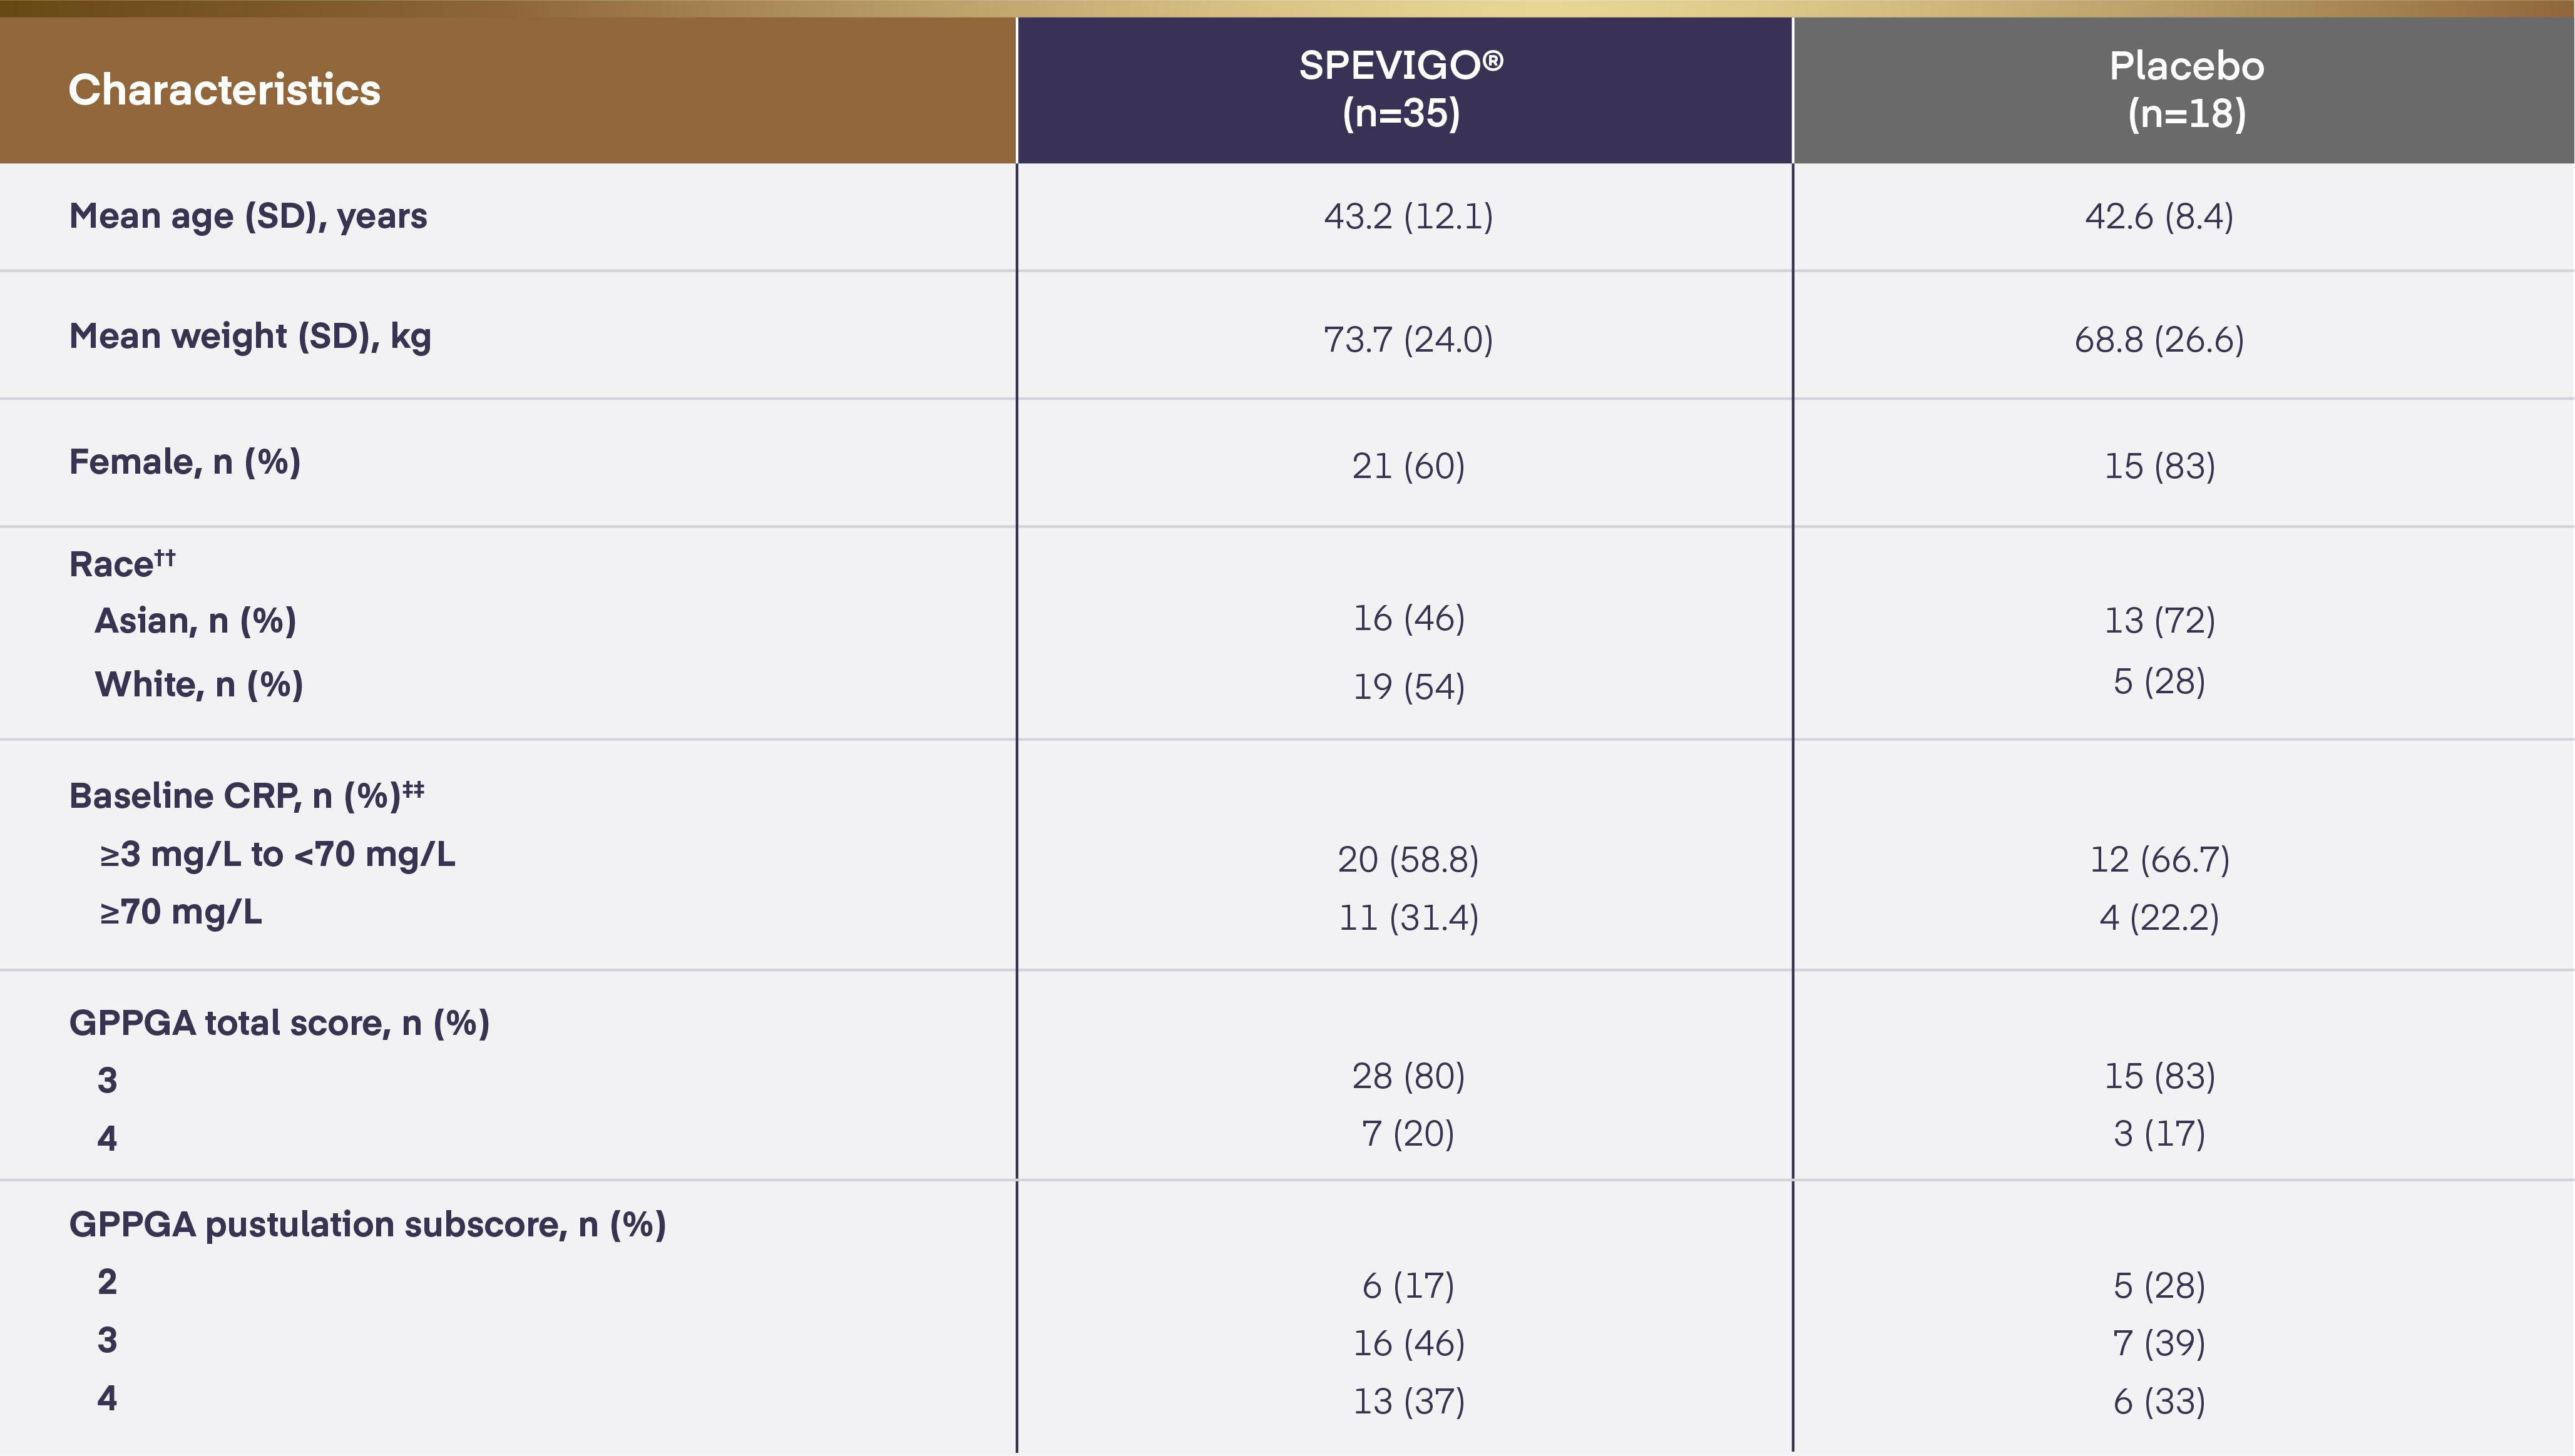This screenshot has height=1456, width=2575.
Task: Select the Placebo CRP value 4 (22.2)
Action: pyautogui.click(x=2159, y=918)
